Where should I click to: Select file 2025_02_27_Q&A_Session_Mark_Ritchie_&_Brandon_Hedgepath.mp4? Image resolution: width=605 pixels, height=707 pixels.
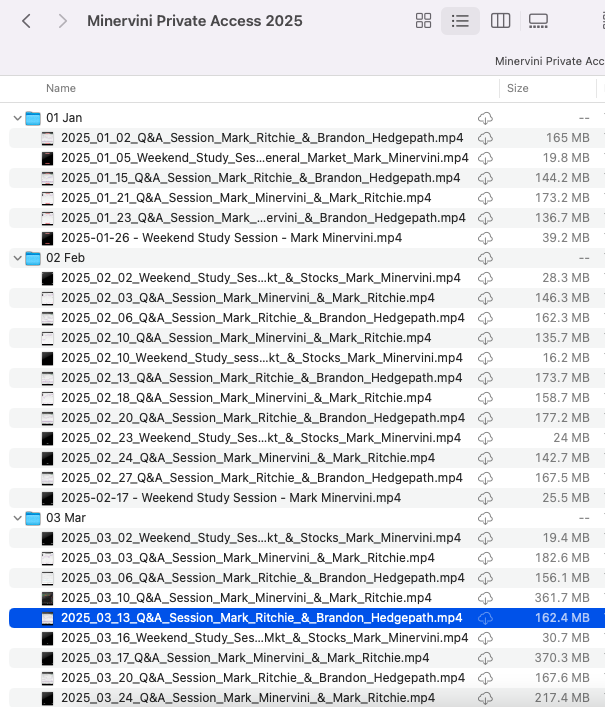[262, 477]
